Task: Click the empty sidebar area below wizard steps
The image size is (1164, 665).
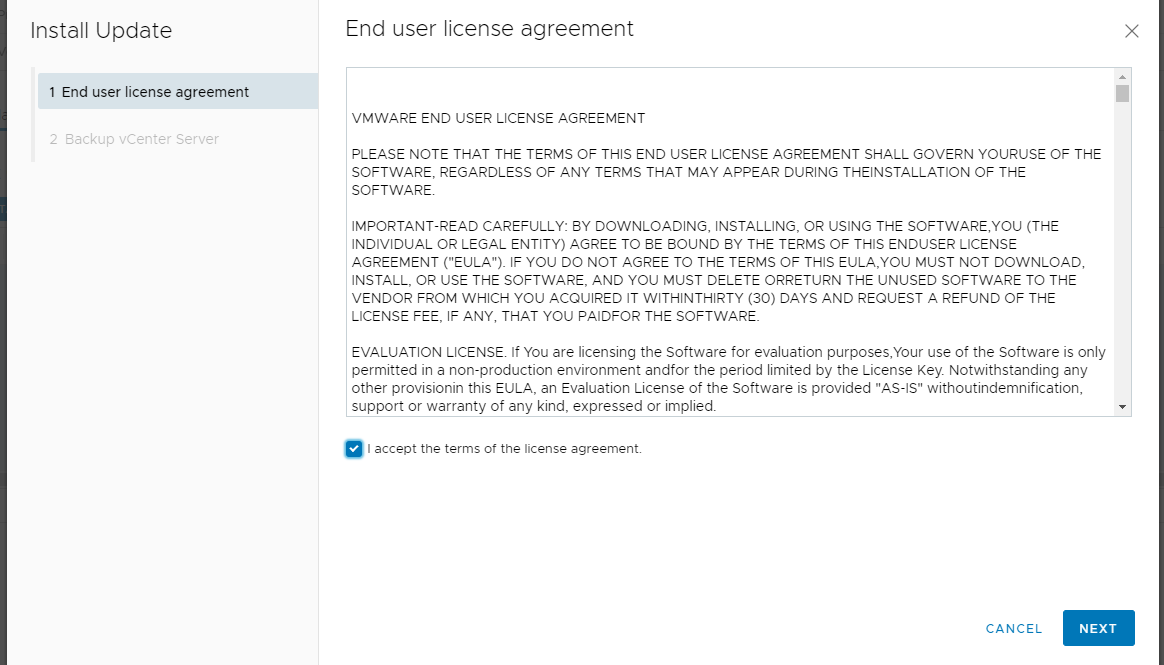Action: point(163,408)
